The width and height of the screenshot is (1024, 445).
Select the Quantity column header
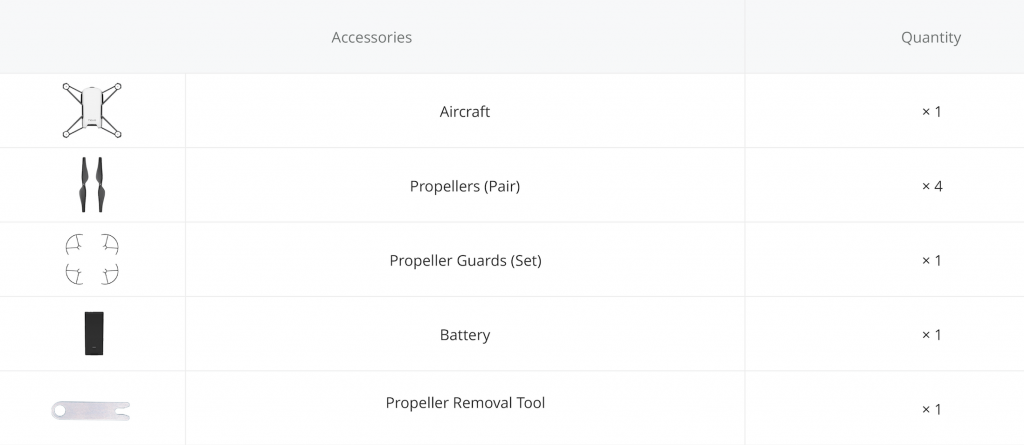tap(931, 37)
